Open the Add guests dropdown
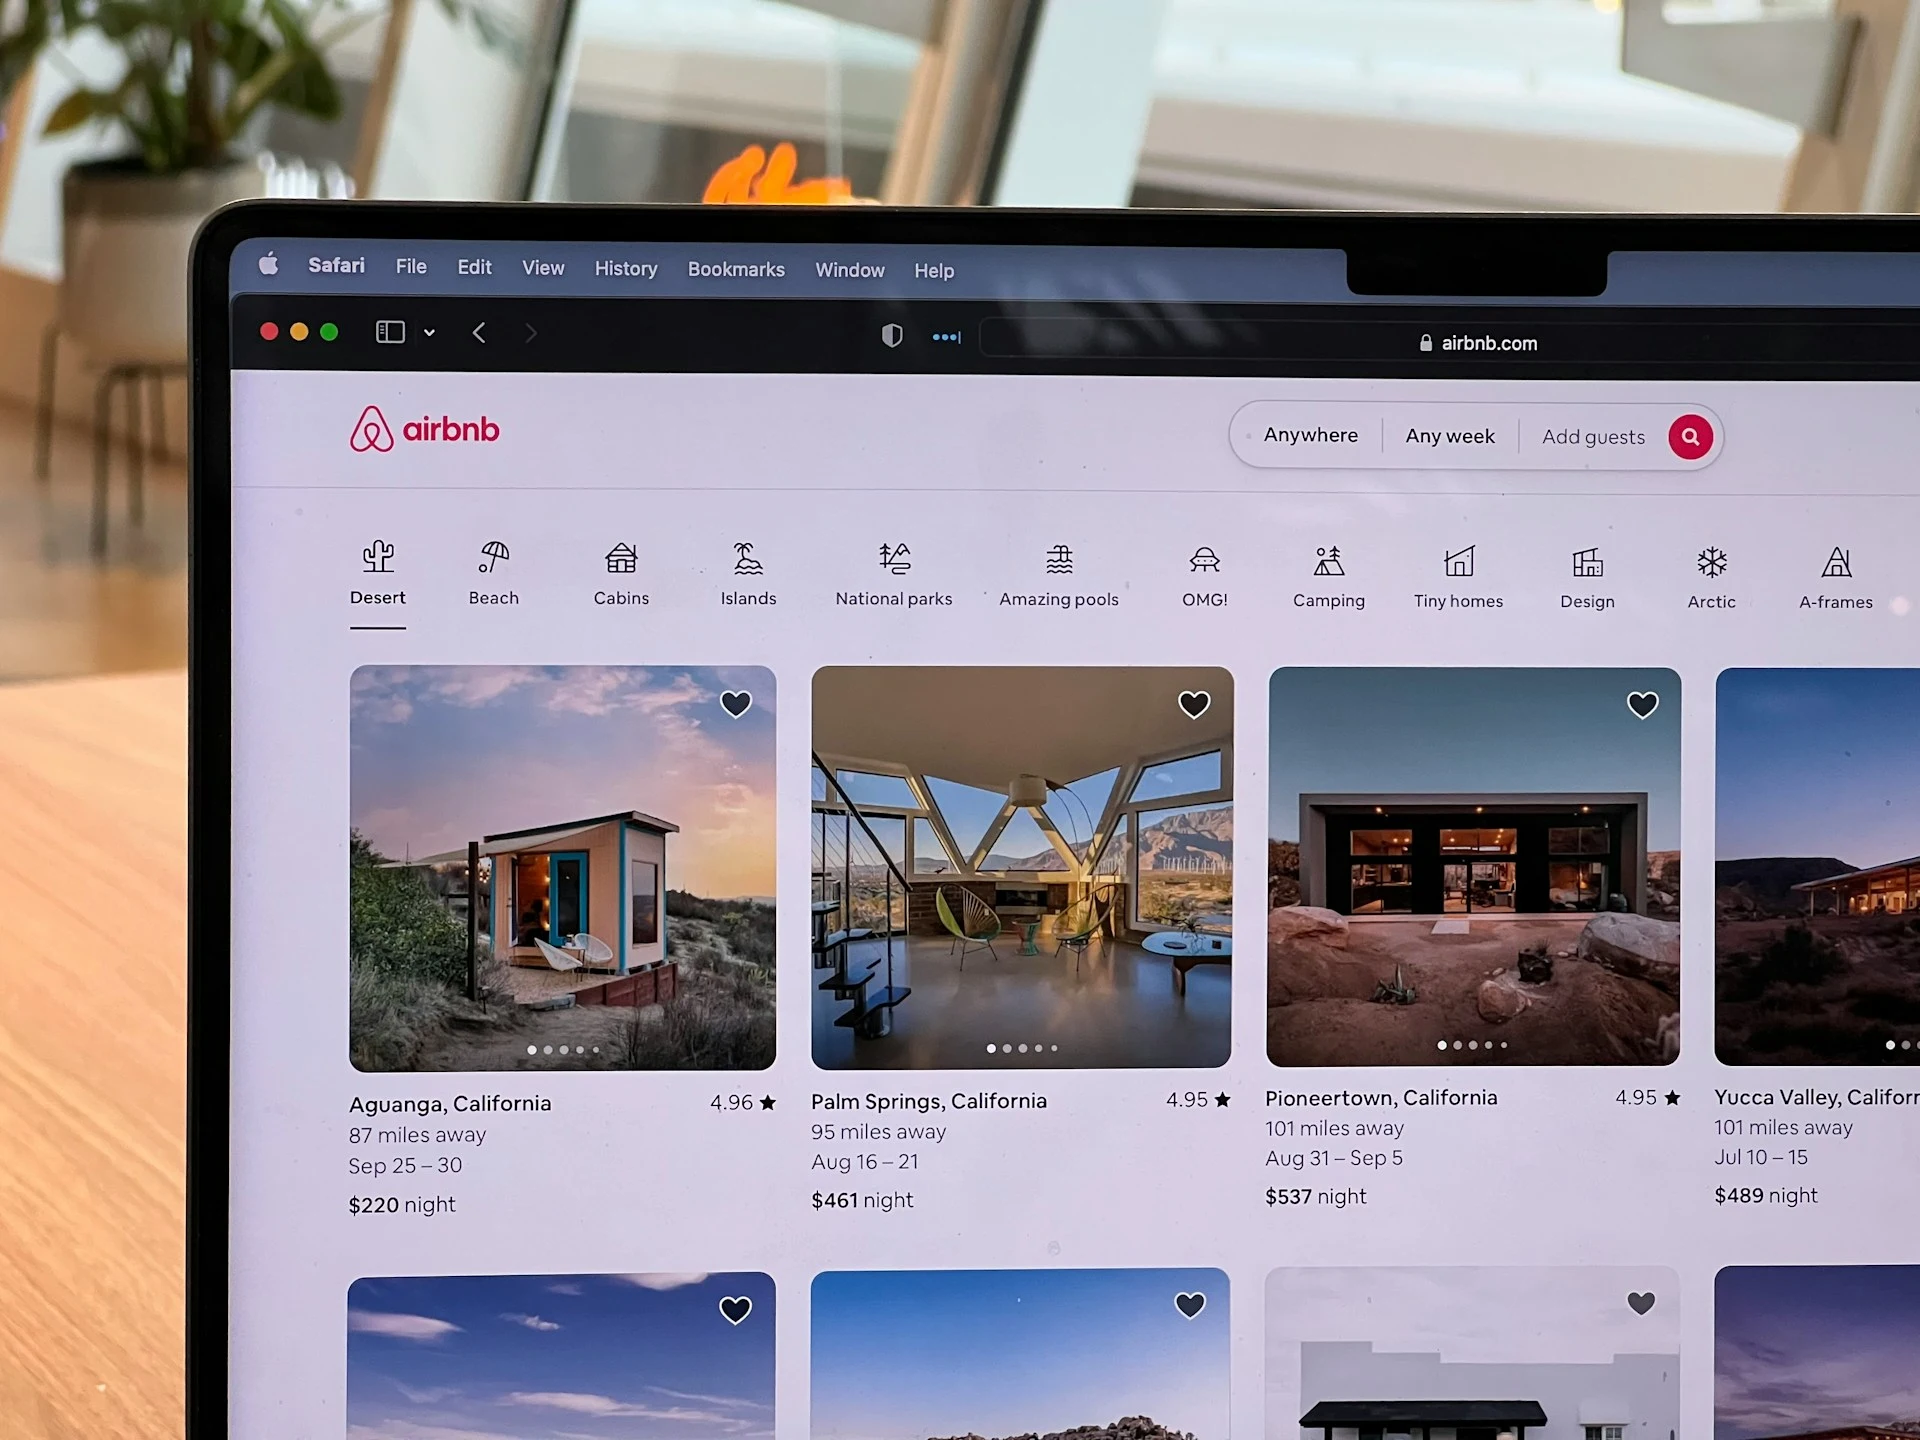The width and height of the screenshot is (1920, 1440). (x=1592, y=437)
